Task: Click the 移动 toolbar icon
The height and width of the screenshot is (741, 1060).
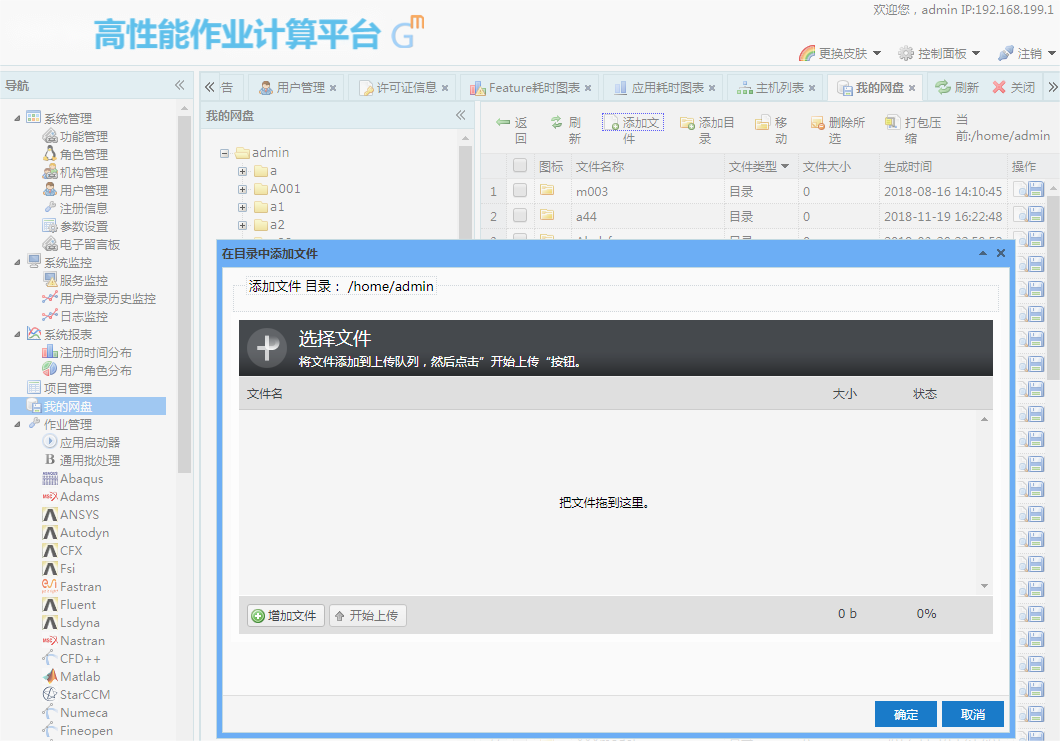Action: (762, 123)
